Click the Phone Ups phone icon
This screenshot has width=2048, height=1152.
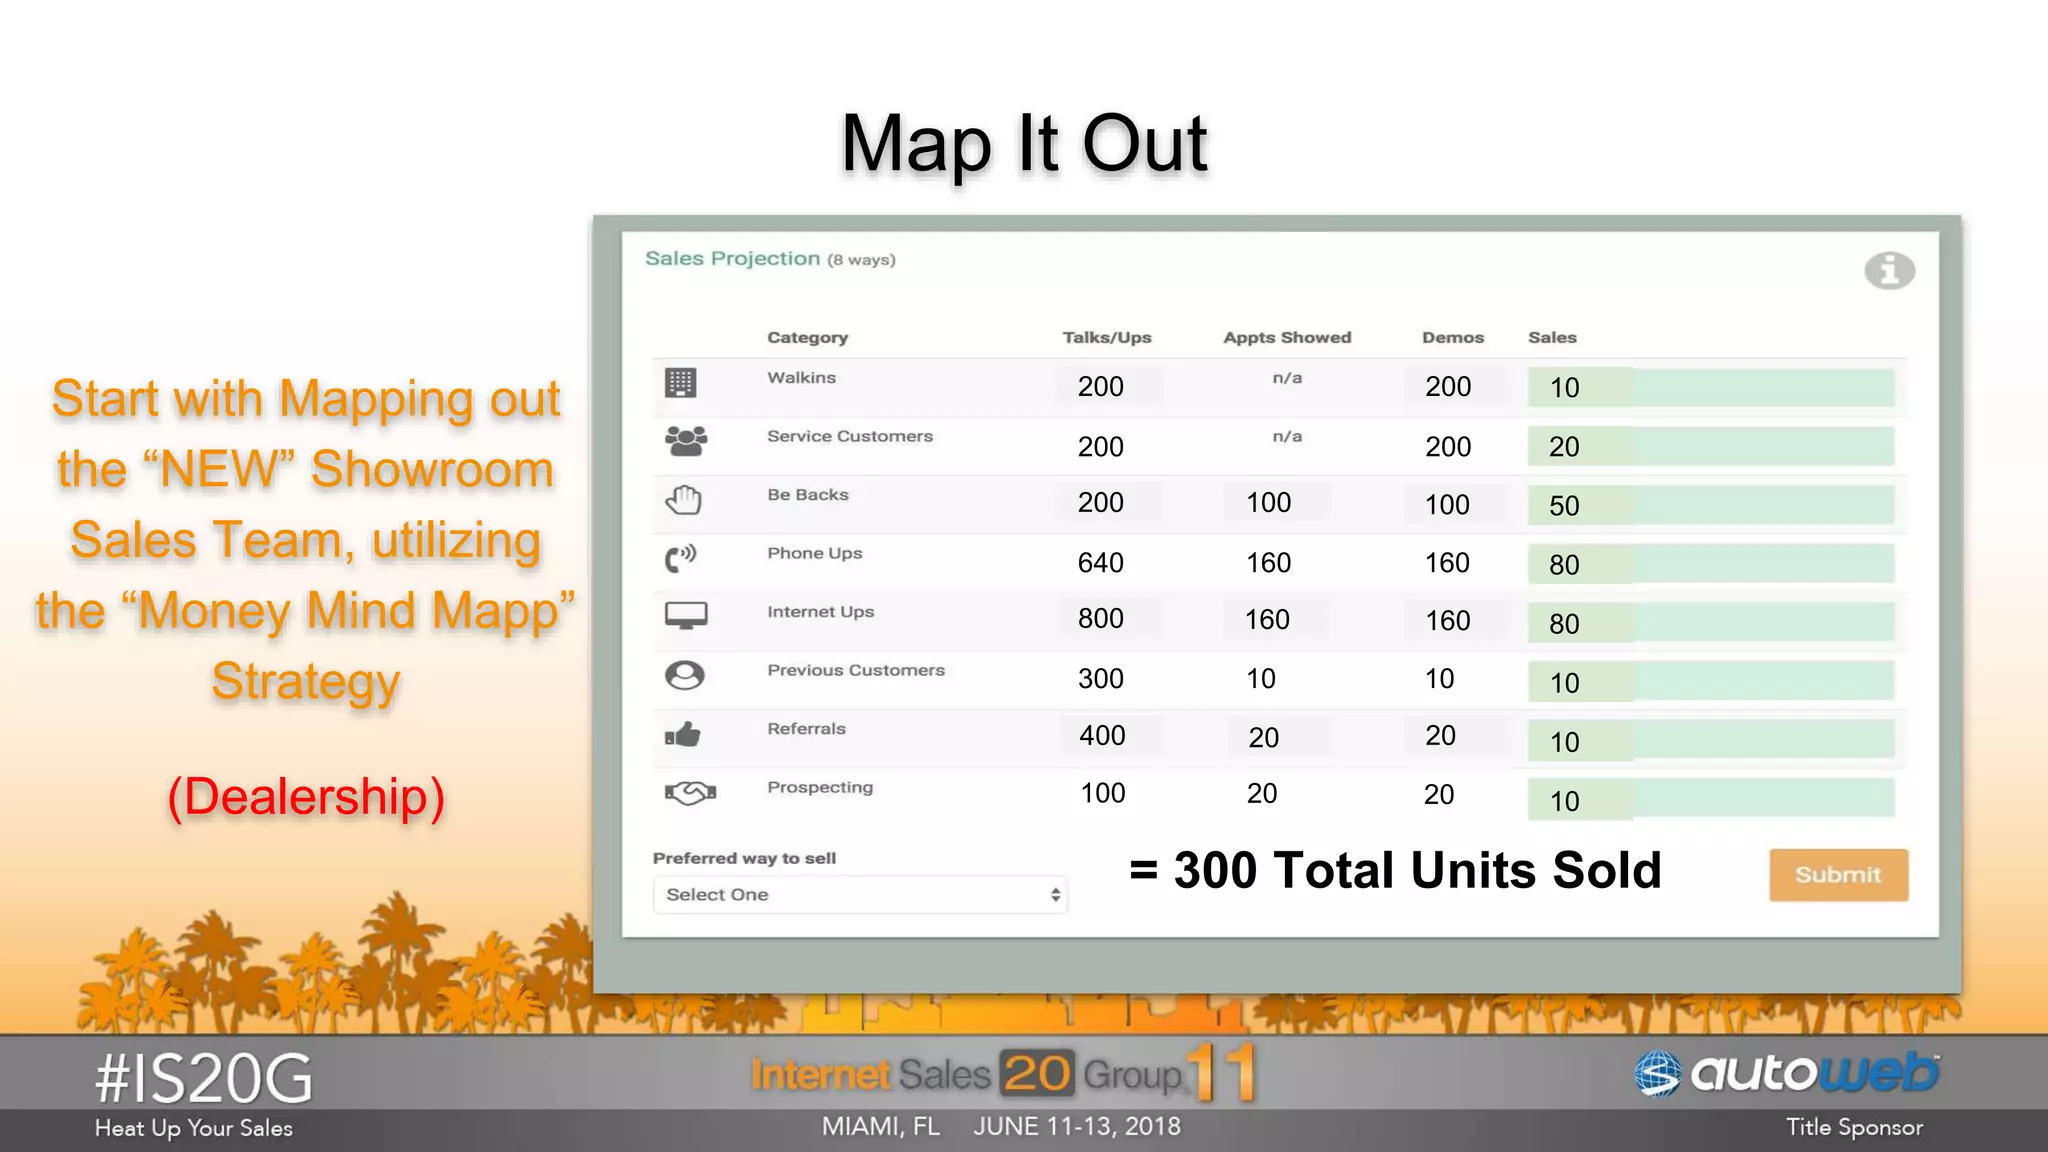pos(681,558)
